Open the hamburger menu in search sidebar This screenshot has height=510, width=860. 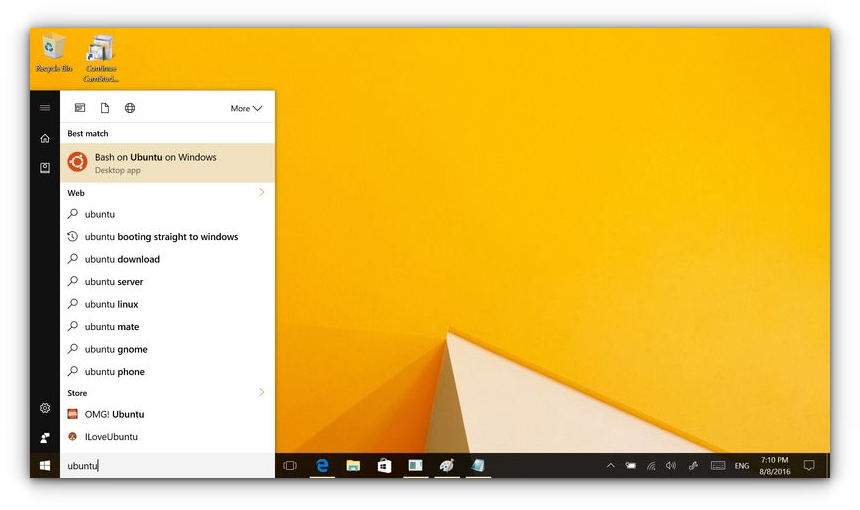pyautogui.click(x=45, y=108)
